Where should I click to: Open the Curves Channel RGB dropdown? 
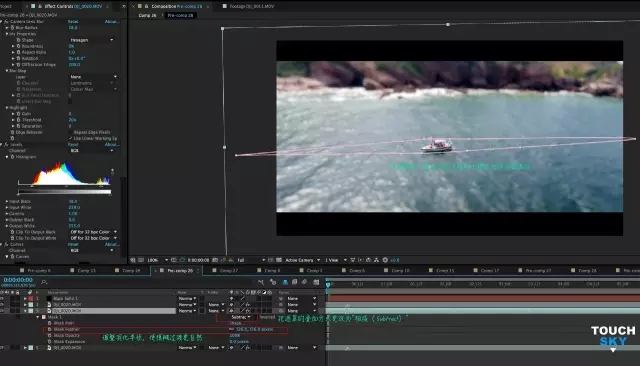pyautogui.click(x=92, y=251)
